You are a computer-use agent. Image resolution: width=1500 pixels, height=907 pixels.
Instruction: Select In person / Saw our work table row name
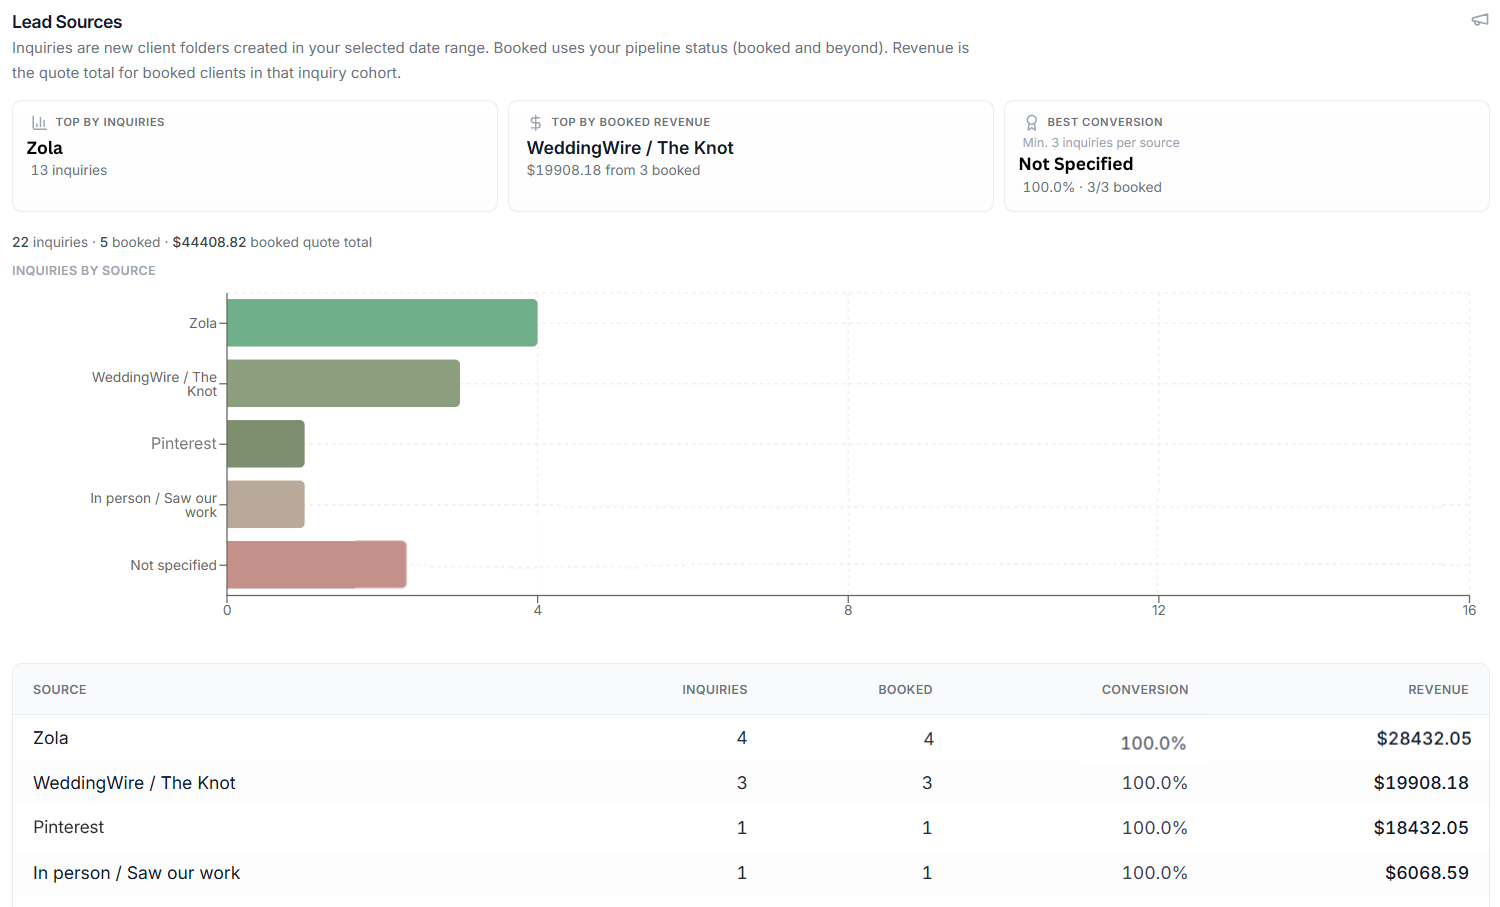(x=136, y=873)
